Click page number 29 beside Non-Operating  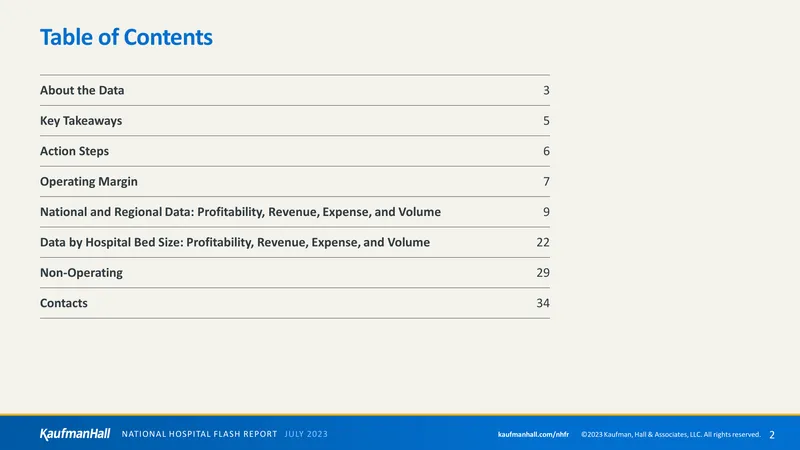(x=543, y=272)
